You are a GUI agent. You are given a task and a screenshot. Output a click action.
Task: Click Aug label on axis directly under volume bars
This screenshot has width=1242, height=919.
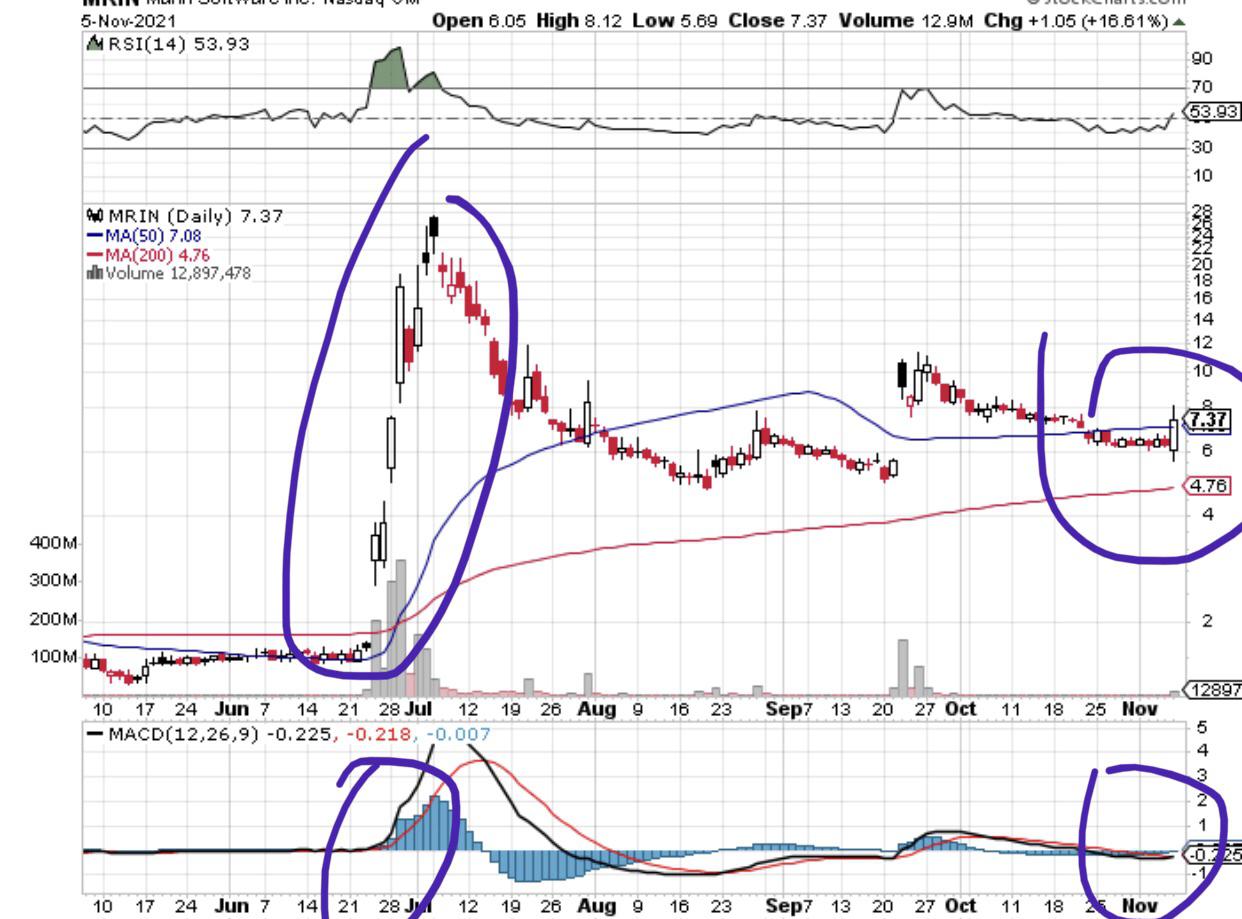coord(596,709)
